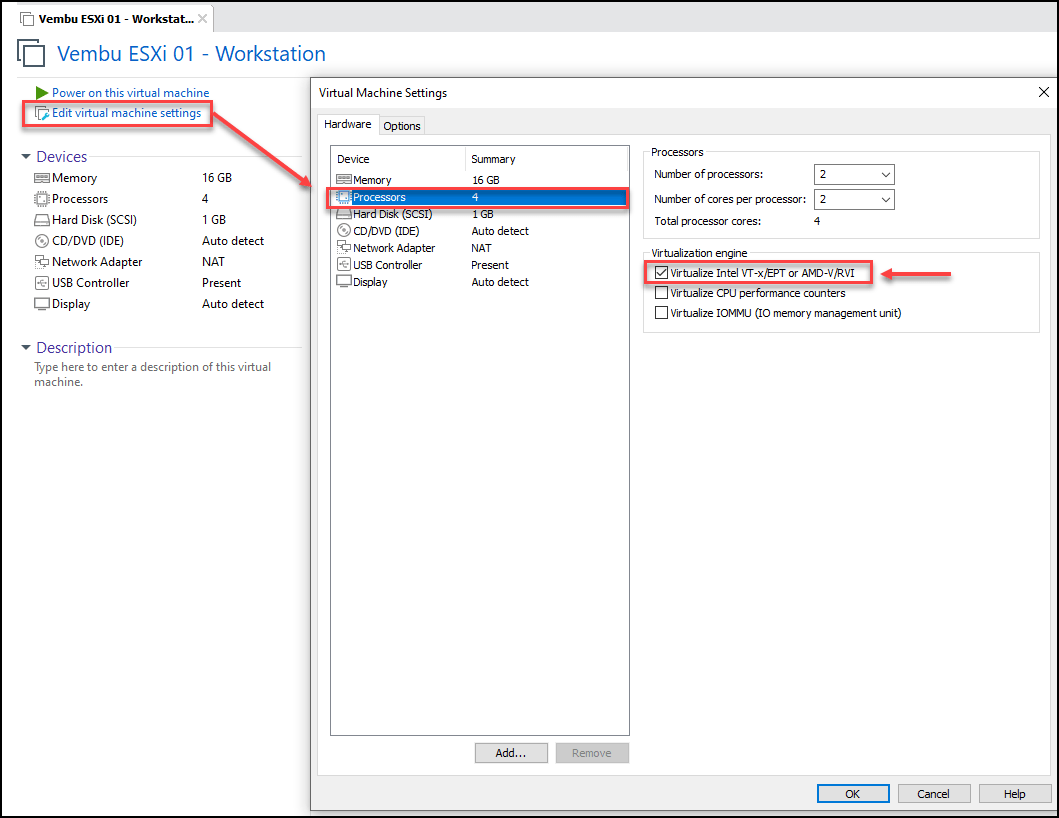The height and width of the screenshot is (818, 1059).
Task: Click the Summary column header
Action: (493, 159)
